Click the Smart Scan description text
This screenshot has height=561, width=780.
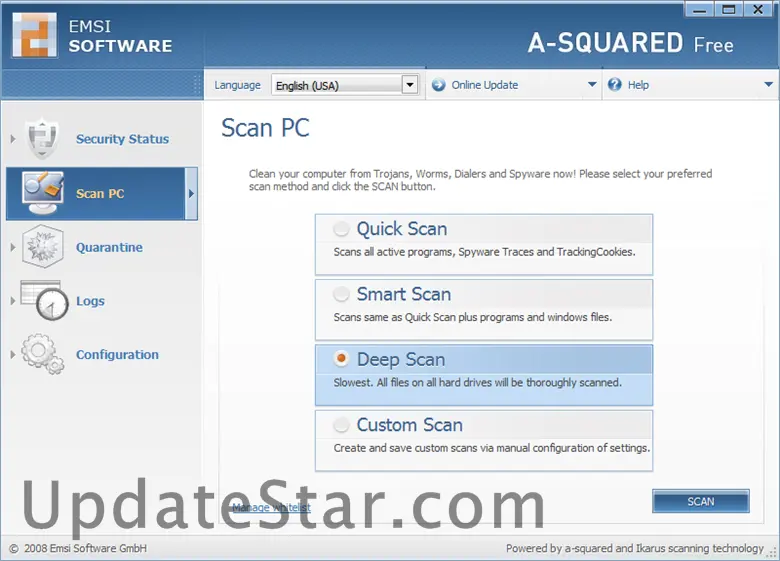click(473, 317)
